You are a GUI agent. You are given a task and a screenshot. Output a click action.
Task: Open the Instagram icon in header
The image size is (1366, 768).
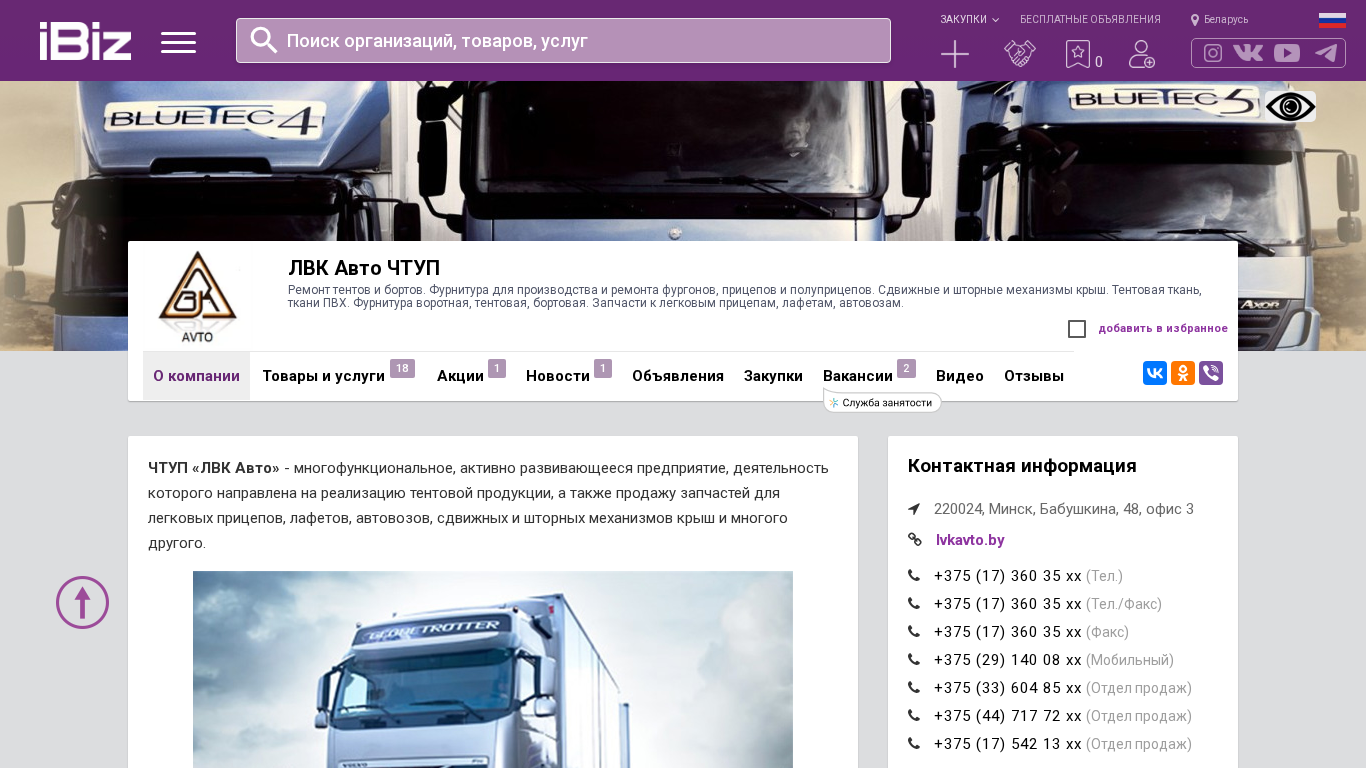[x=1213, y=53]
